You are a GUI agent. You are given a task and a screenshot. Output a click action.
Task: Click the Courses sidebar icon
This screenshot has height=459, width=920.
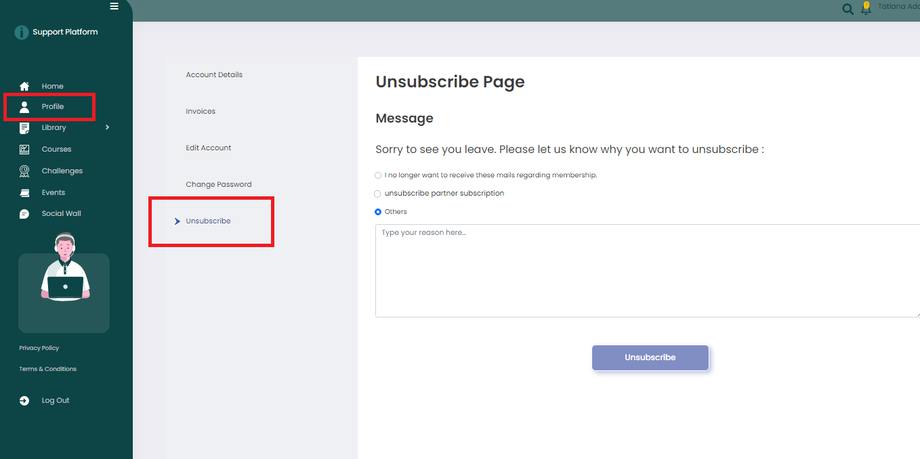24,149
